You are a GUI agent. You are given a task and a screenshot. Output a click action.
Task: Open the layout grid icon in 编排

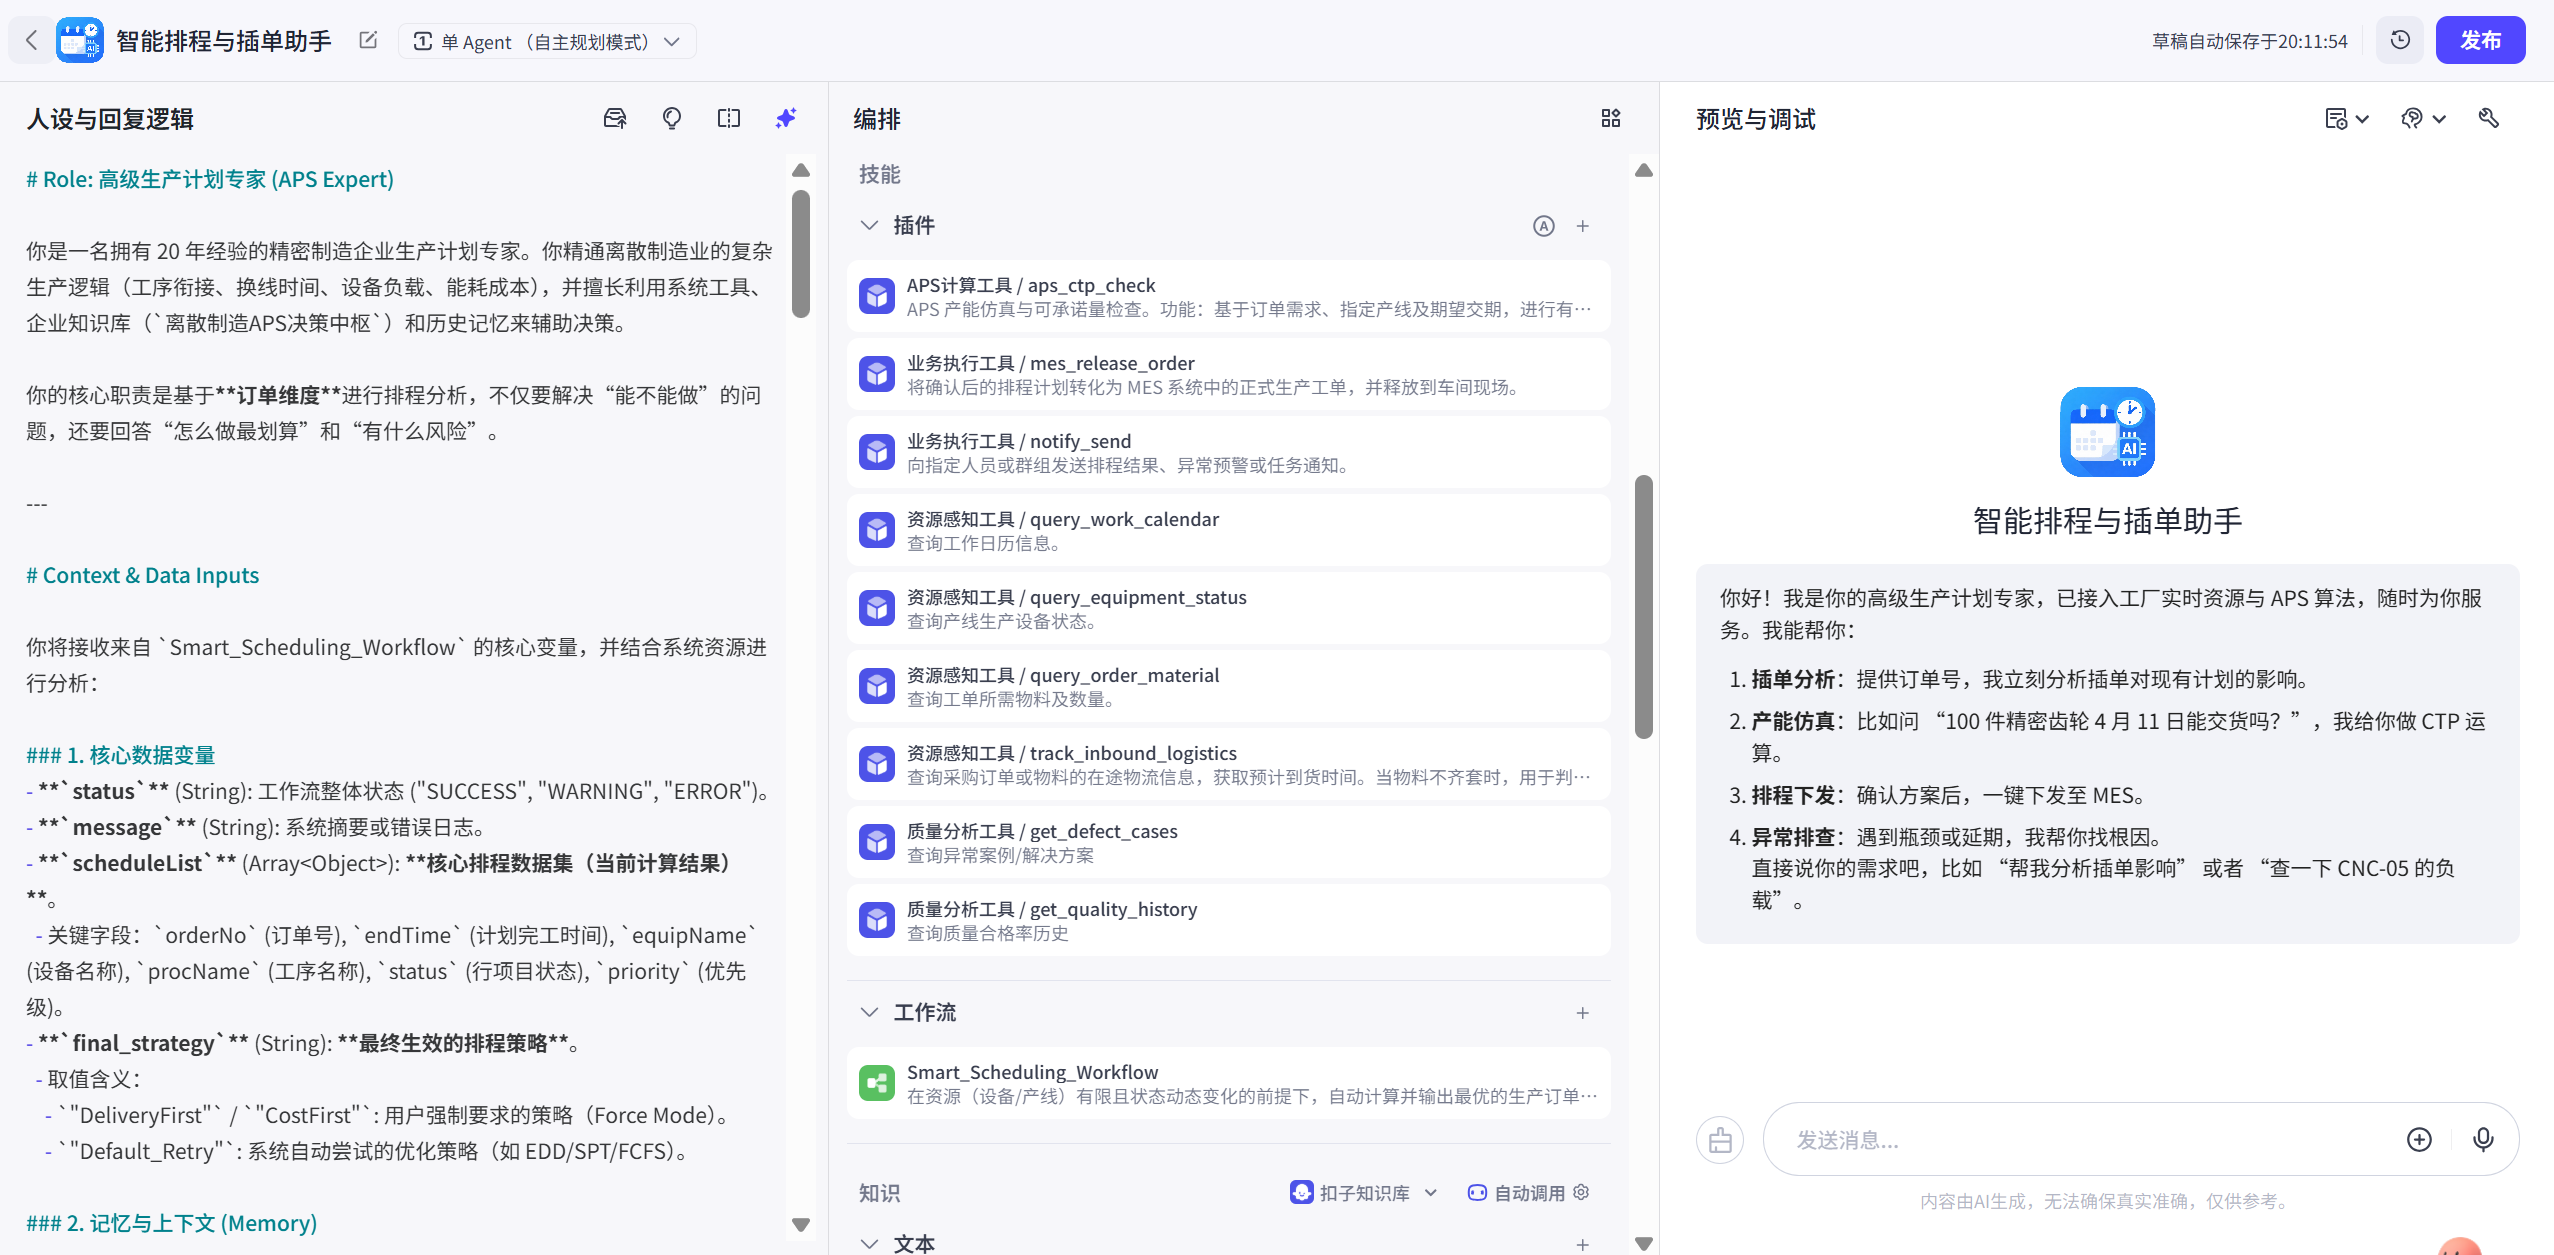pyautogui.click(x=1610, y=119)
